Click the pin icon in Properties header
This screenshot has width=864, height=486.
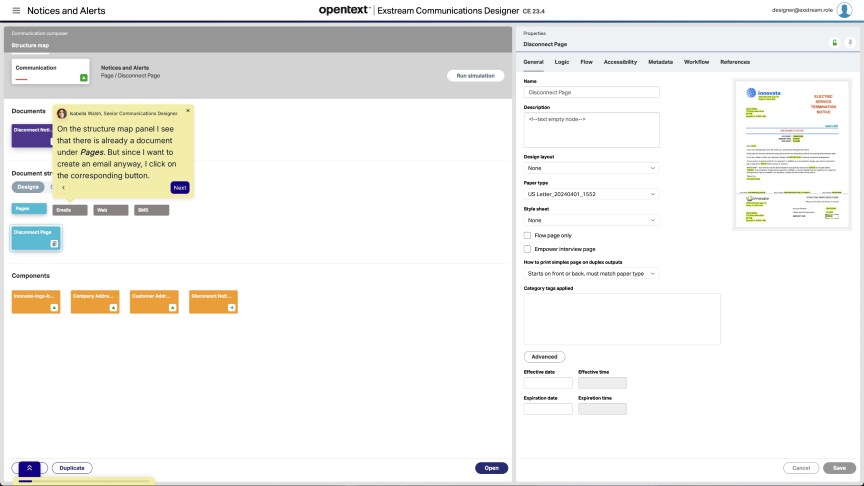pyautogui.click(x=849, y=42)
